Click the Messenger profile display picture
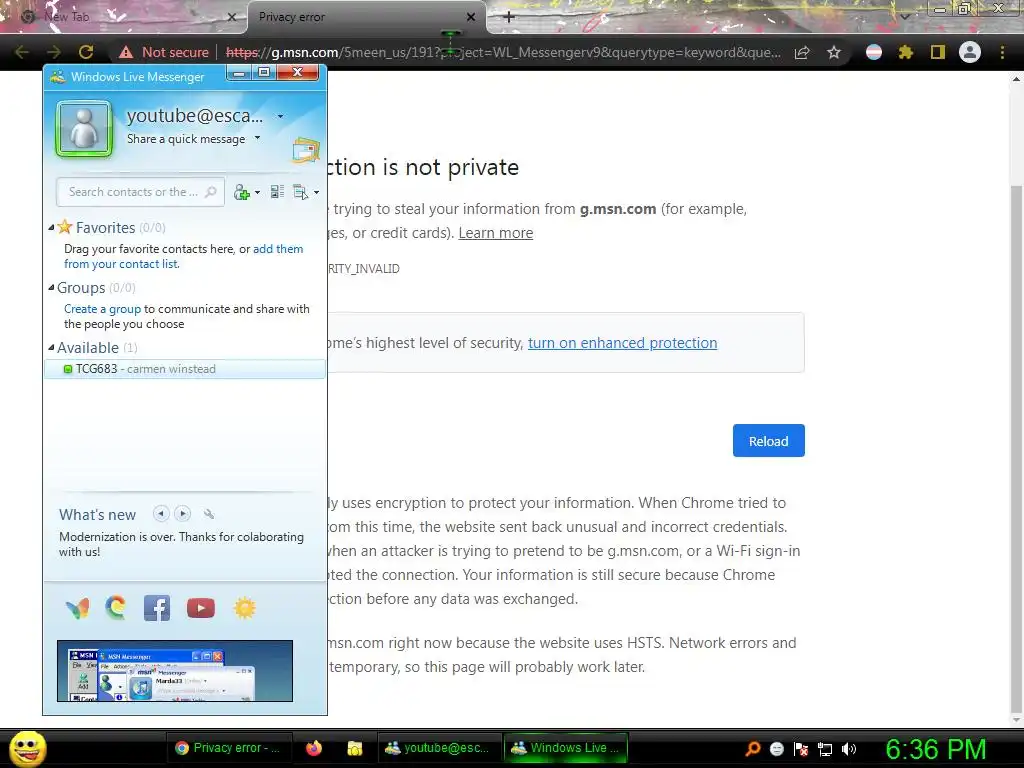Viewport: 1024px width, 768px height. coord(84,129)
